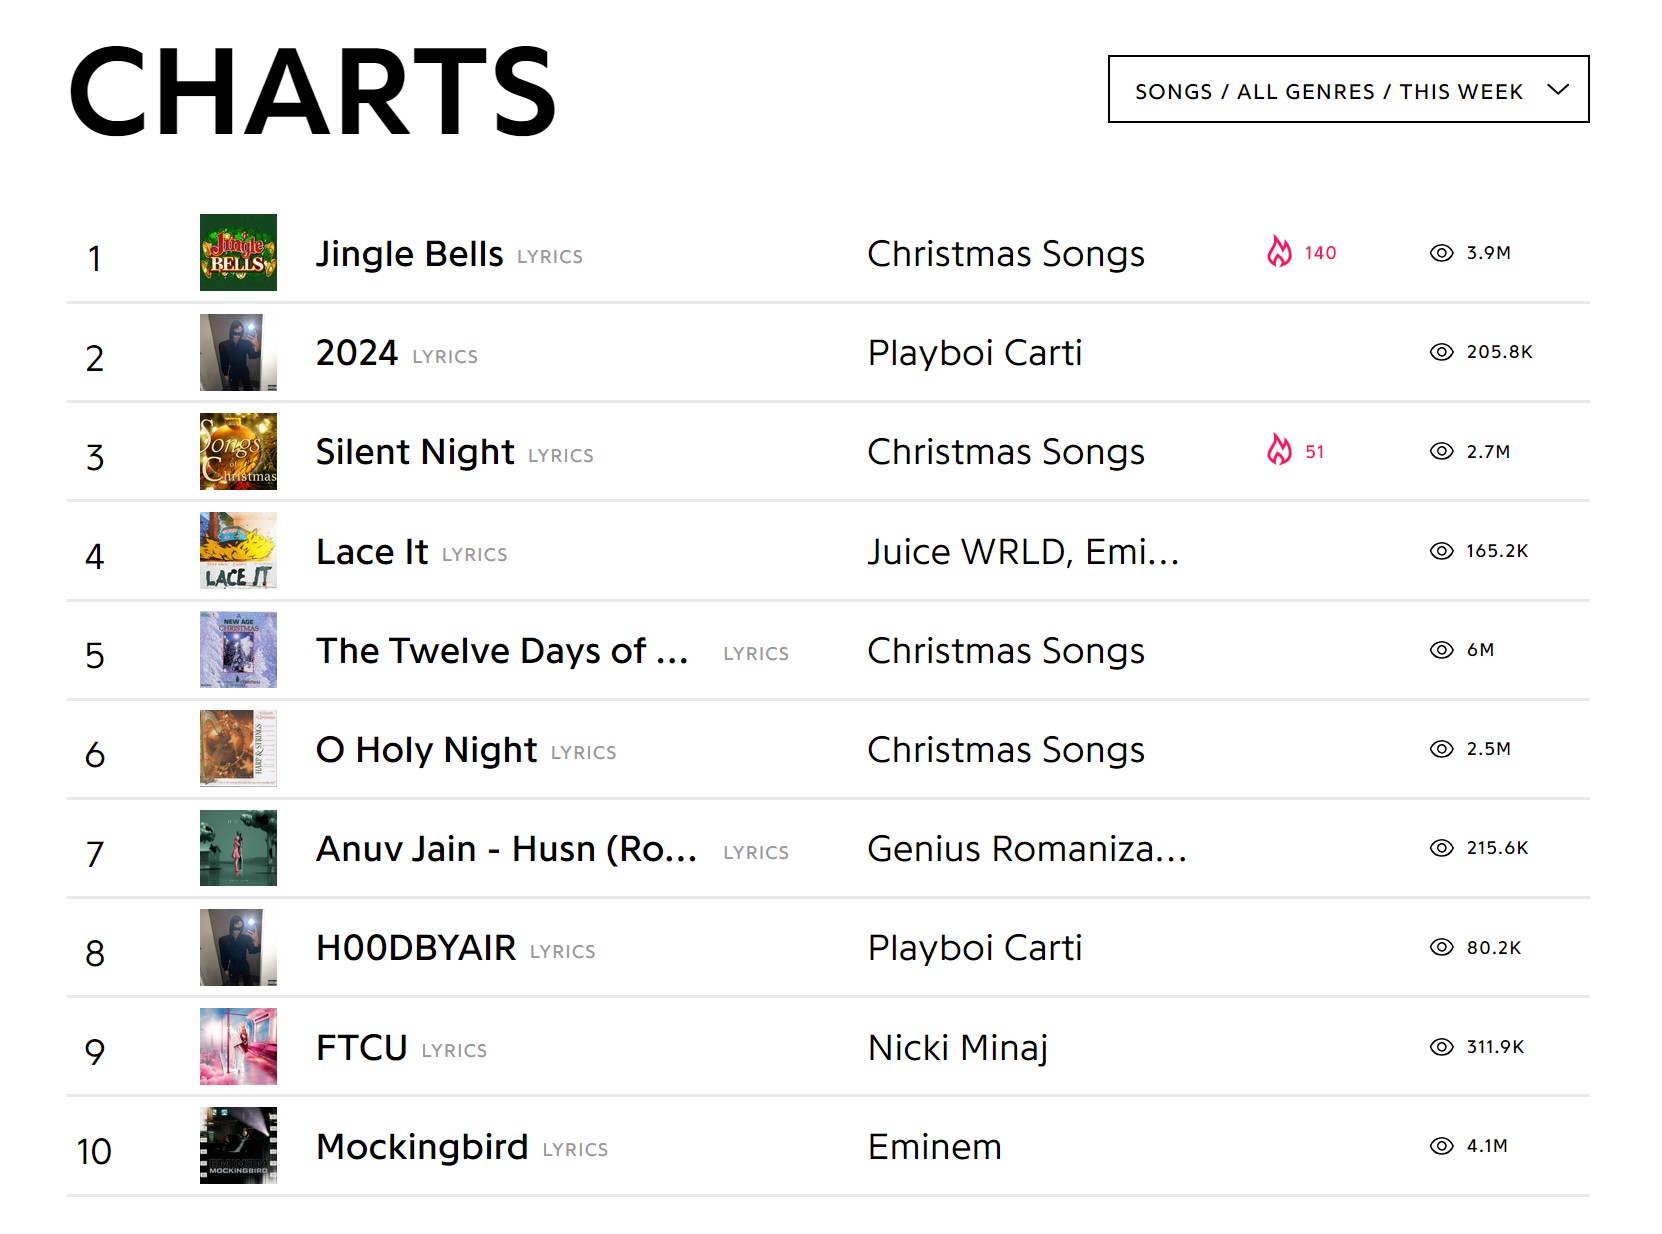
Task: Click Juice WRLD, Emi... artist entry
Action: click(x=1023, y=552)
